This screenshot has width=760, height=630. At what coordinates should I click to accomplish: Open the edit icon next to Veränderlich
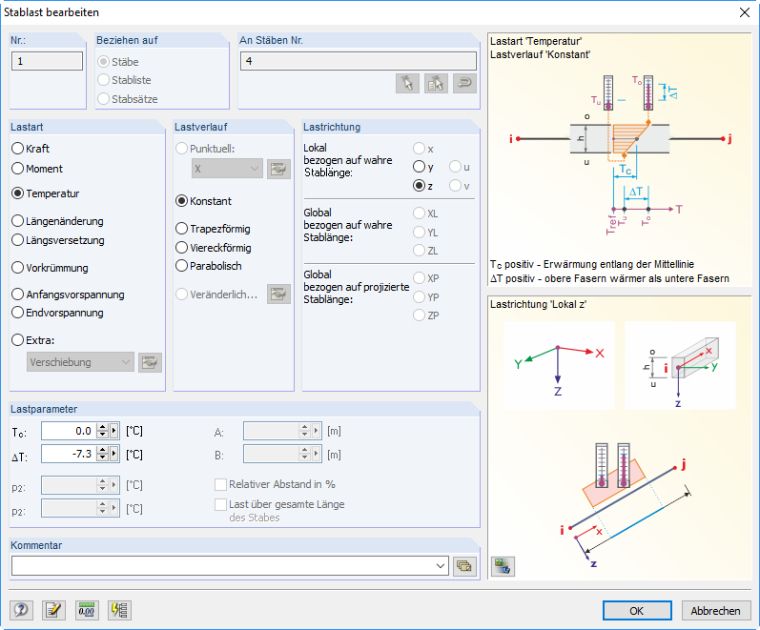pos(279,294)
